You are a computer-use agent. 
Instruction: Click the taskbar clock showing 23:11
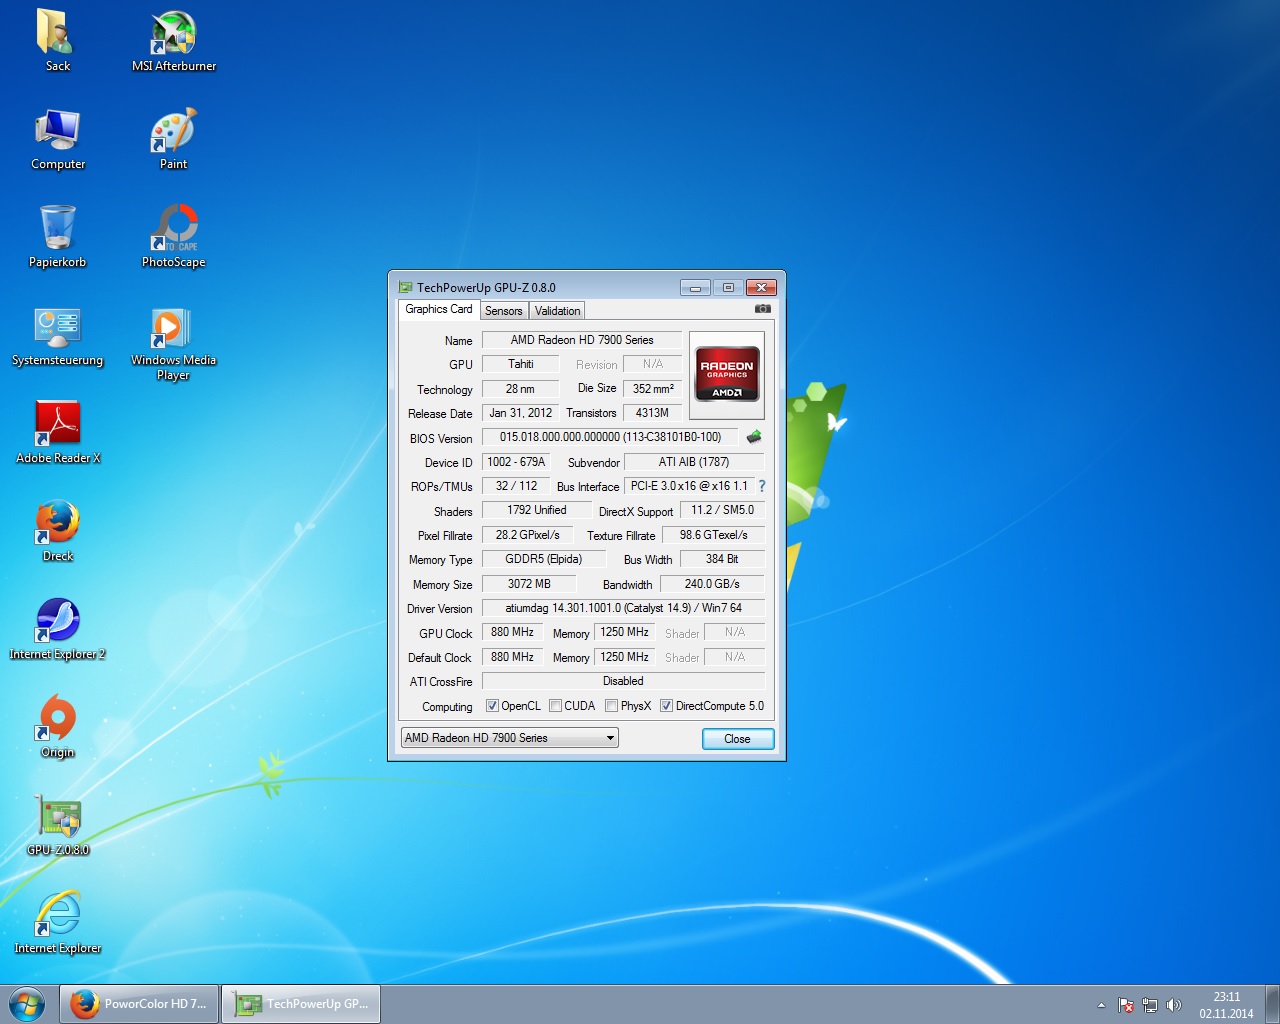click(1226, 1005)
